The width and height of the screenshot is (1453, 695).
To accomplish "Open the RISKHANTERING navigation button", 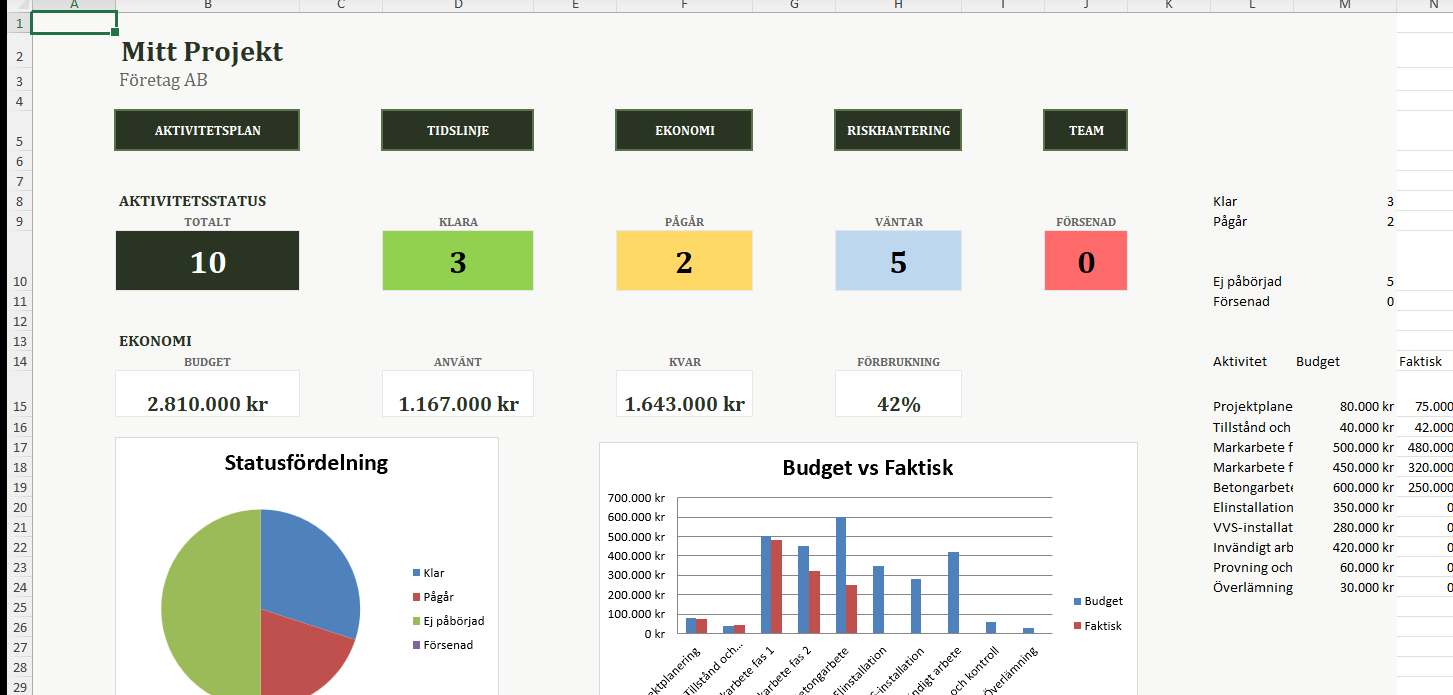I will (898, 130).
